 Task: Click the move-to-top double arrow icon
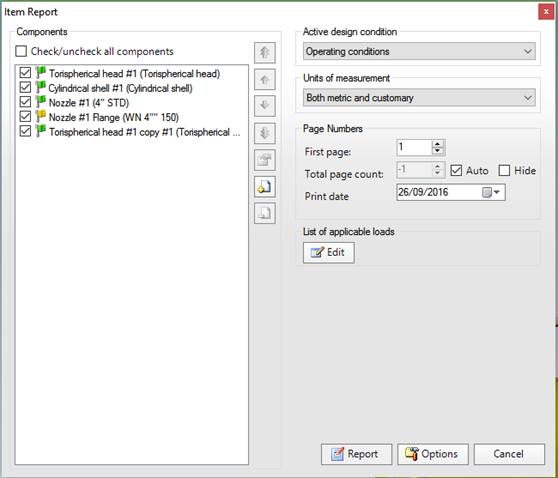point(264,53)
